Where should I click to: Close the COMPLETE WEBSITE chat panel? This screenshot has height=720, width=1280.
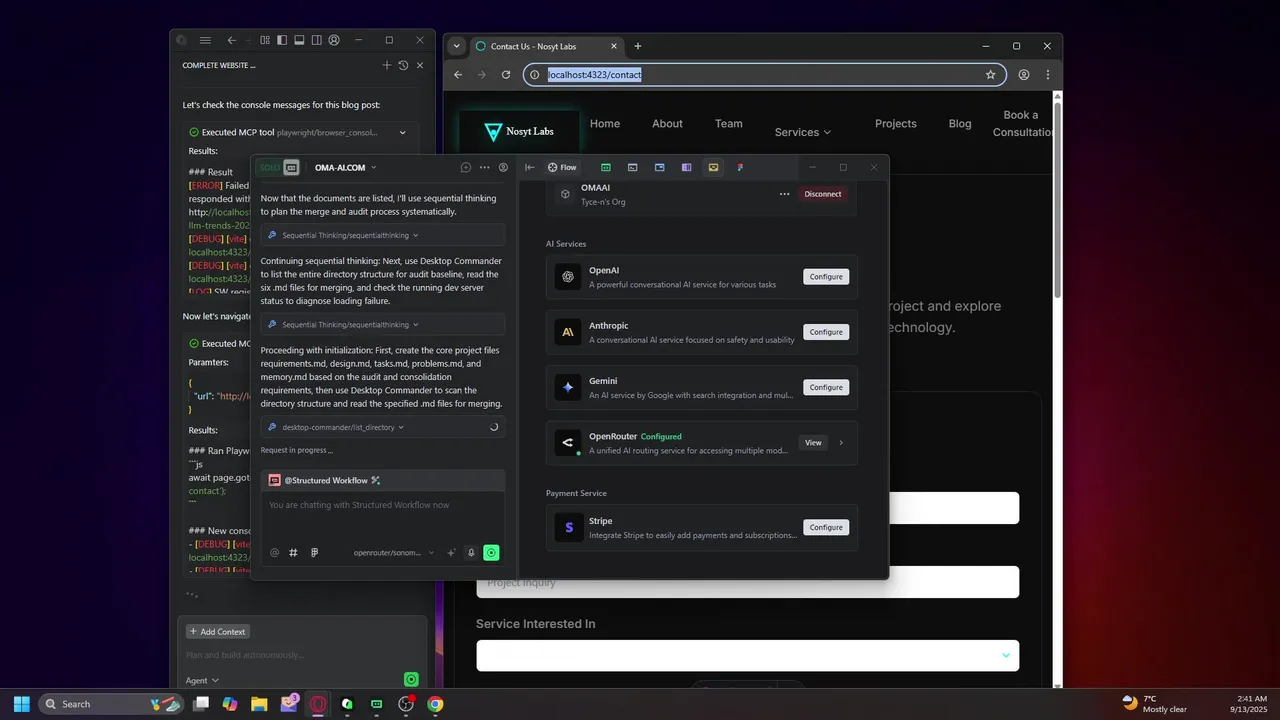[420, 65]
